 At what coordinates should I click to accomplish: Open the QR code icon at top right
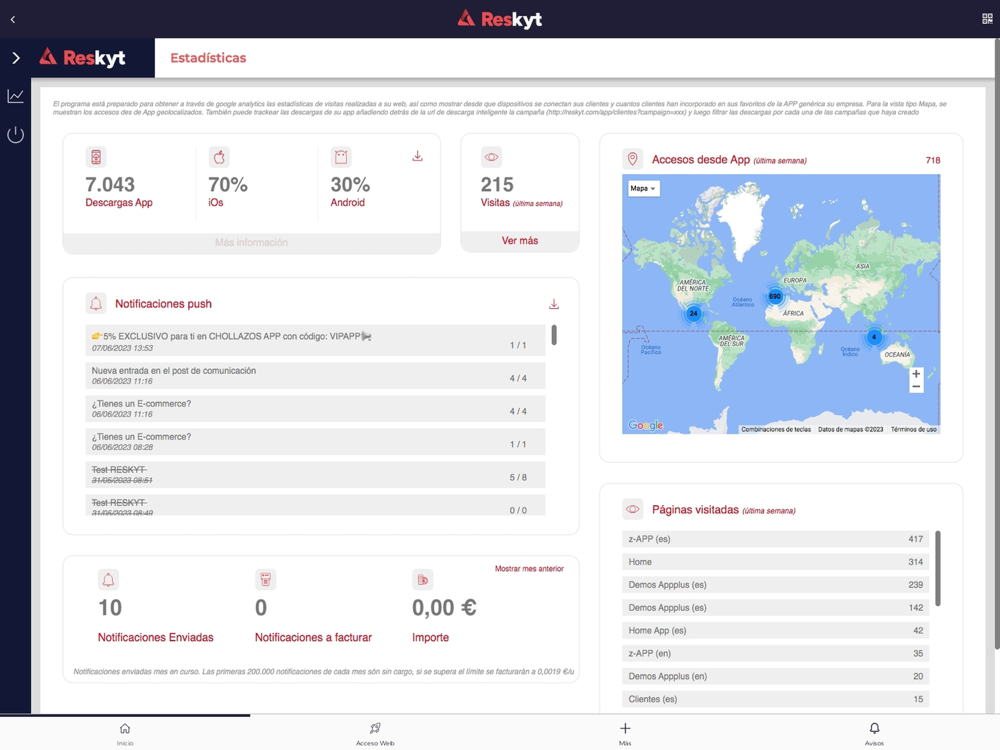(987, 19)
